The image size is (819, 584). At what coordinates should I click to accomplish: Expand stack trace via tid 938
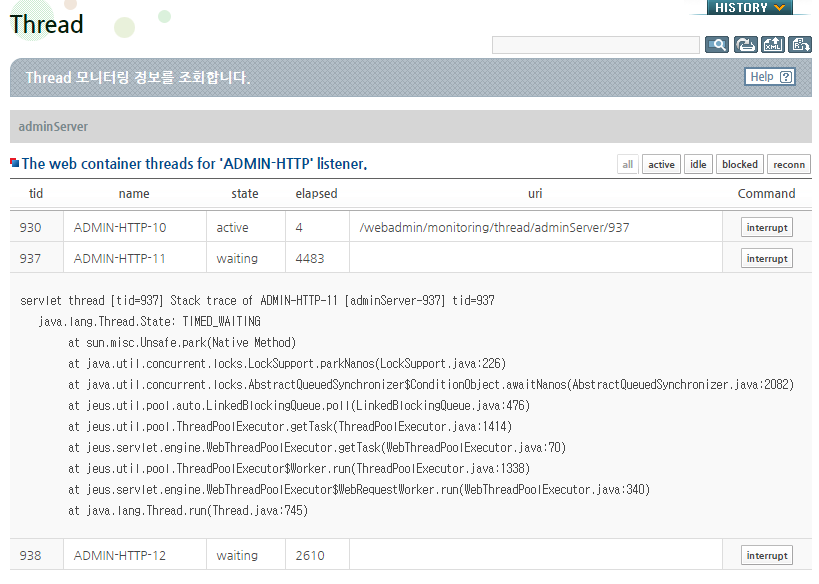pos(30,556)
